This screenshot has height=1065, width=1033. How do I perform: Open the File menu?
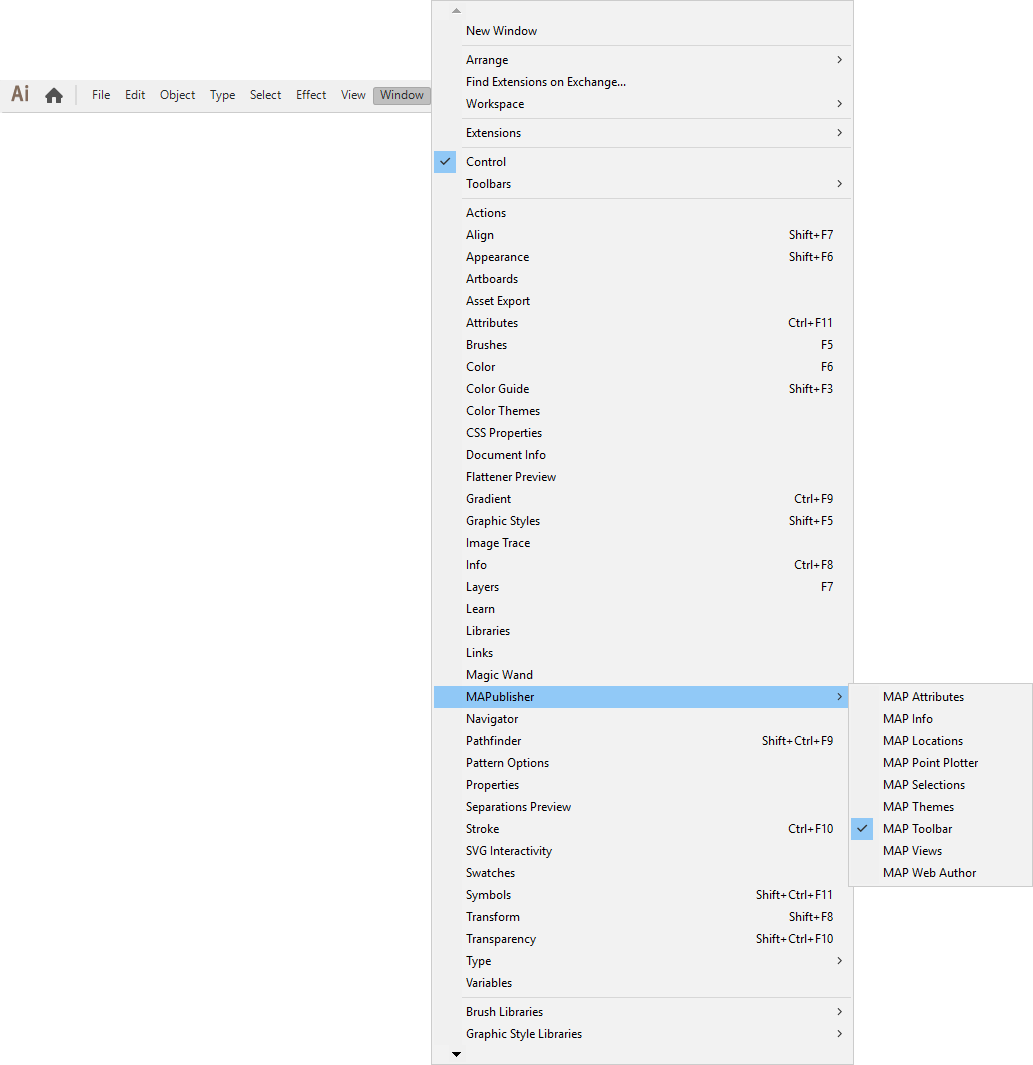point(101,95)
